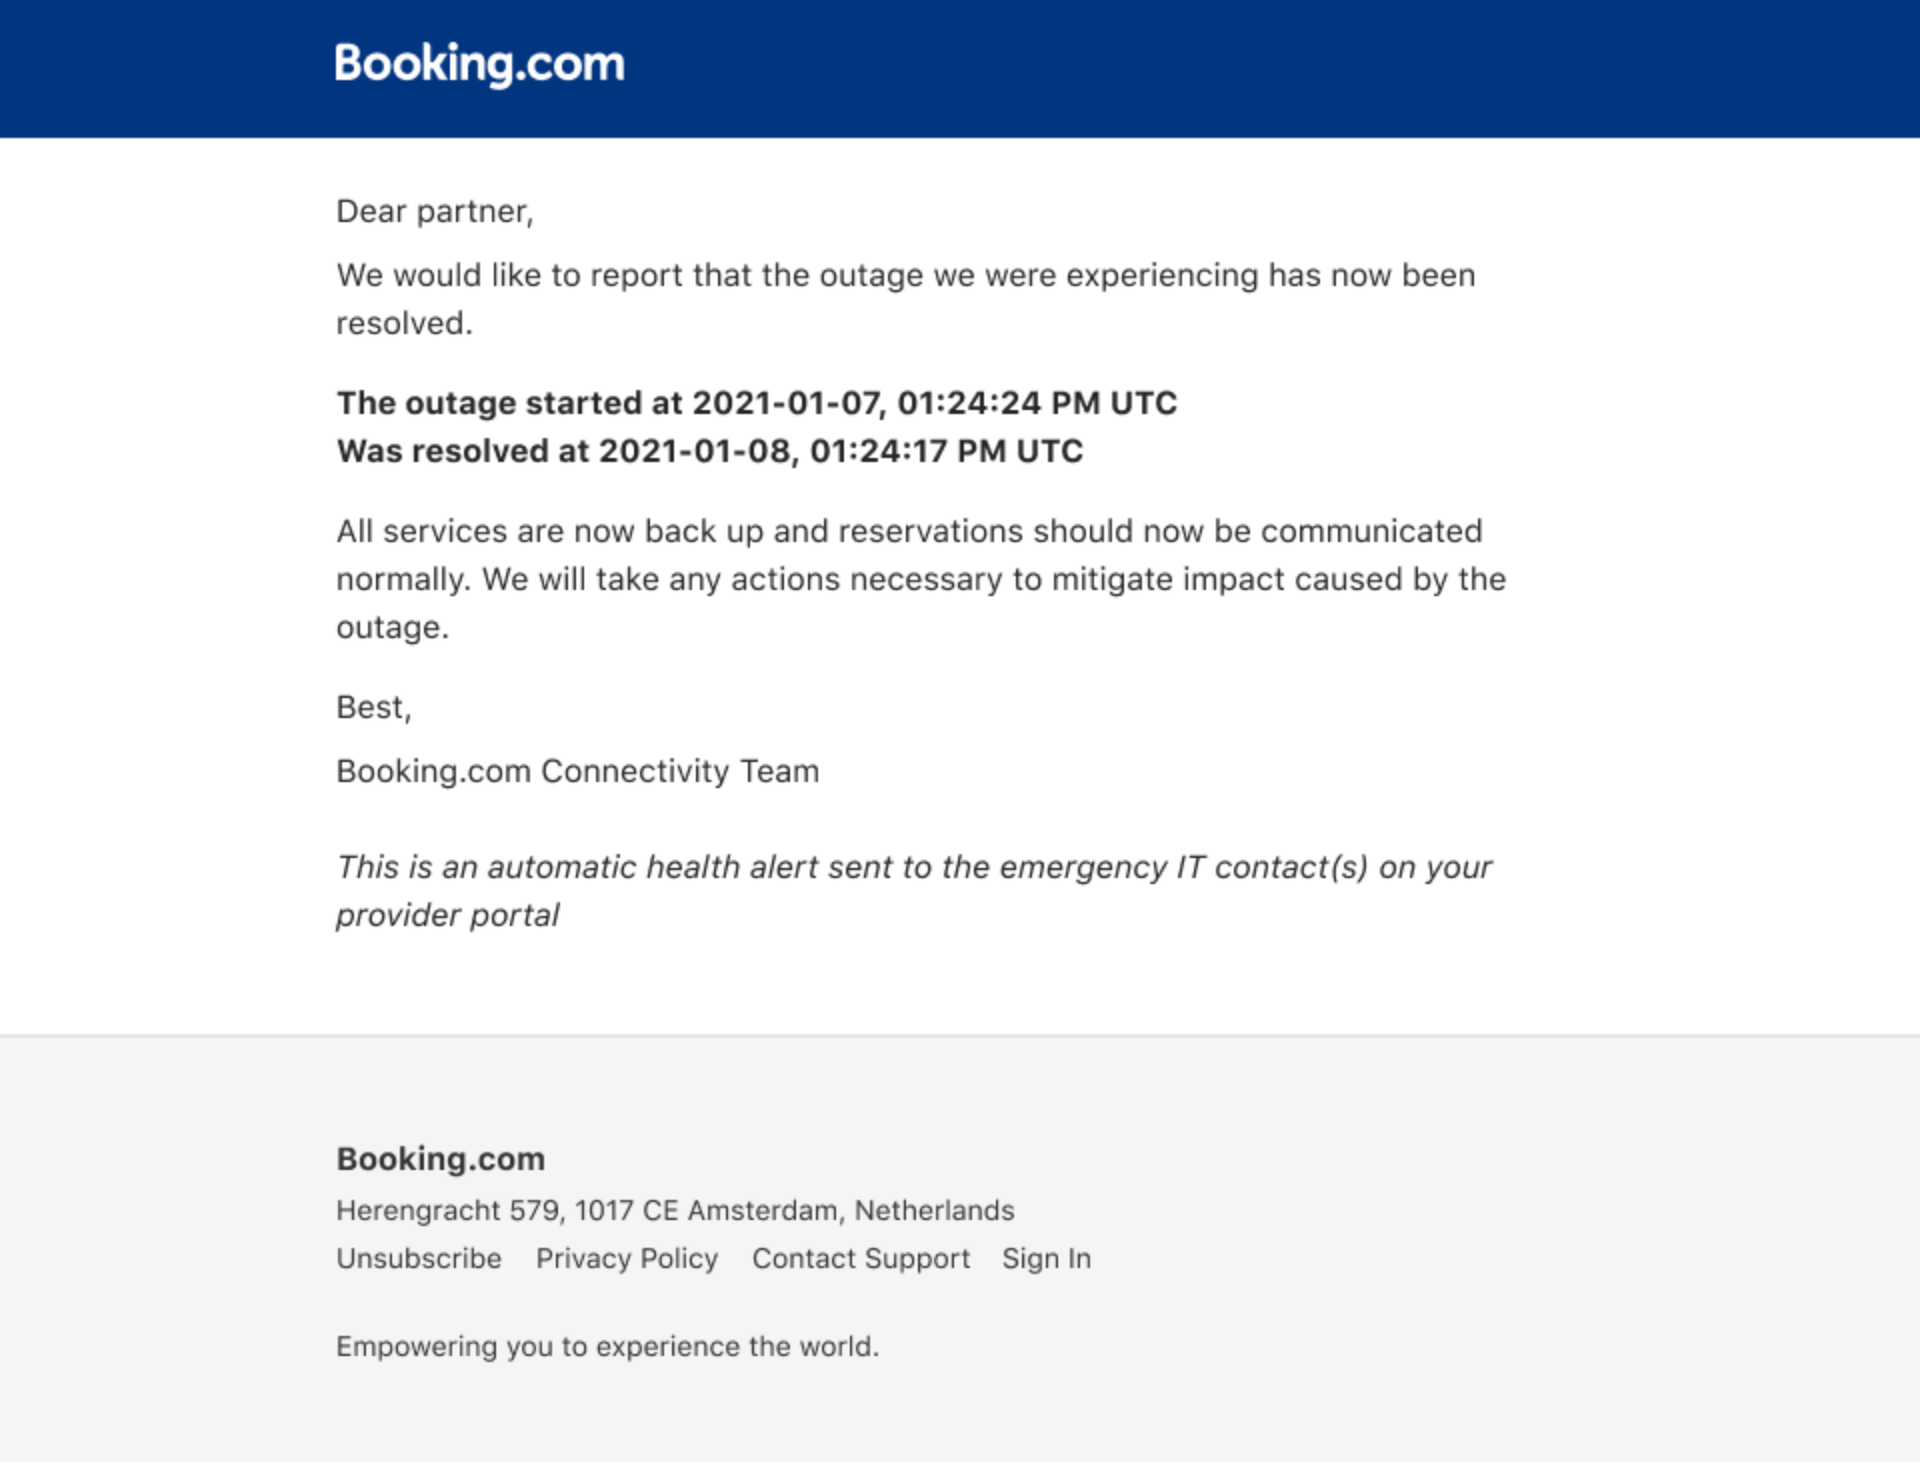1920x1462 pixels.
Task: Click the italic automatic health alert note
Action: (914, 890)
